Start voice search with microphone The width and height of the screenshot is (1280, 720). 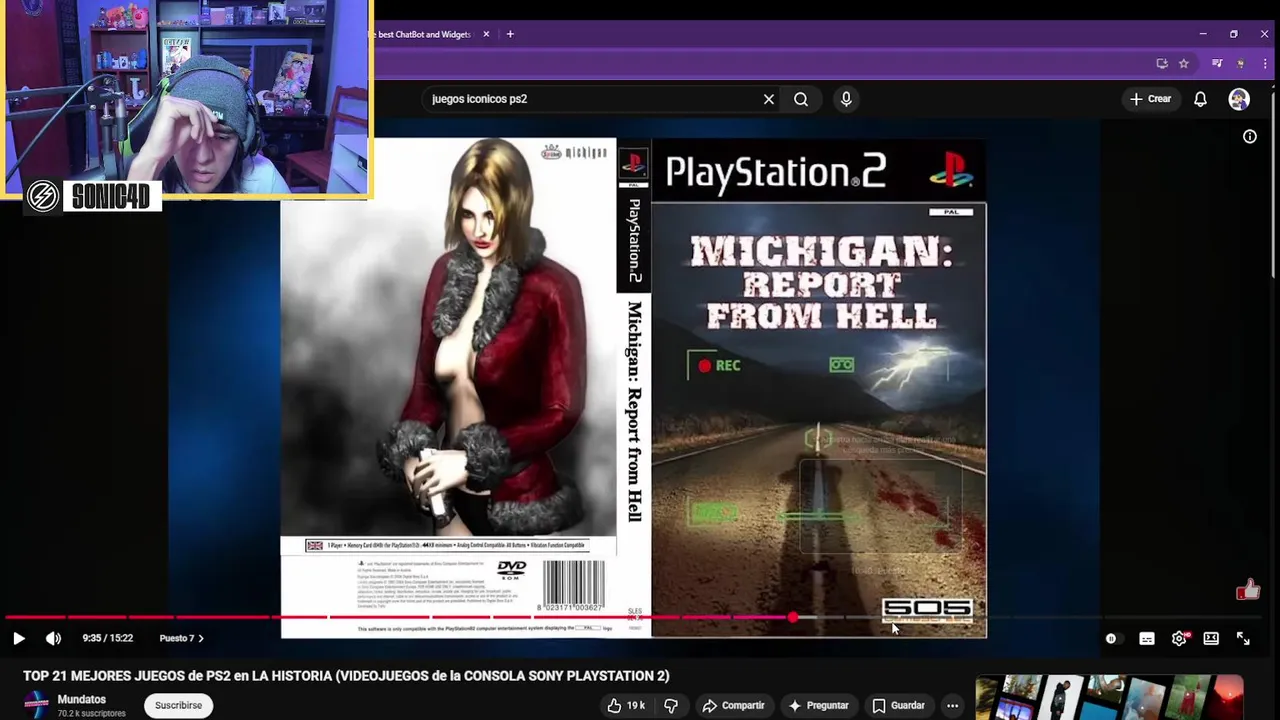click(846, 99)
